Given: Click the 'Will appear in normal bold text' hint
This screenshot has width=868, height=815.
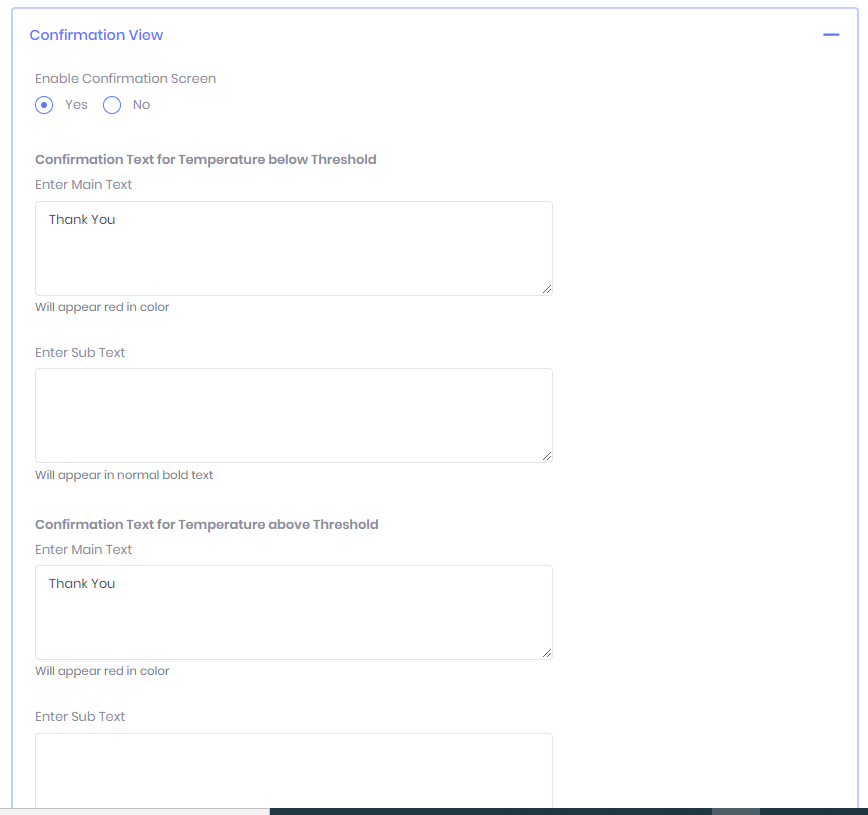Looking at the screenshot, I should coord(124,475).
